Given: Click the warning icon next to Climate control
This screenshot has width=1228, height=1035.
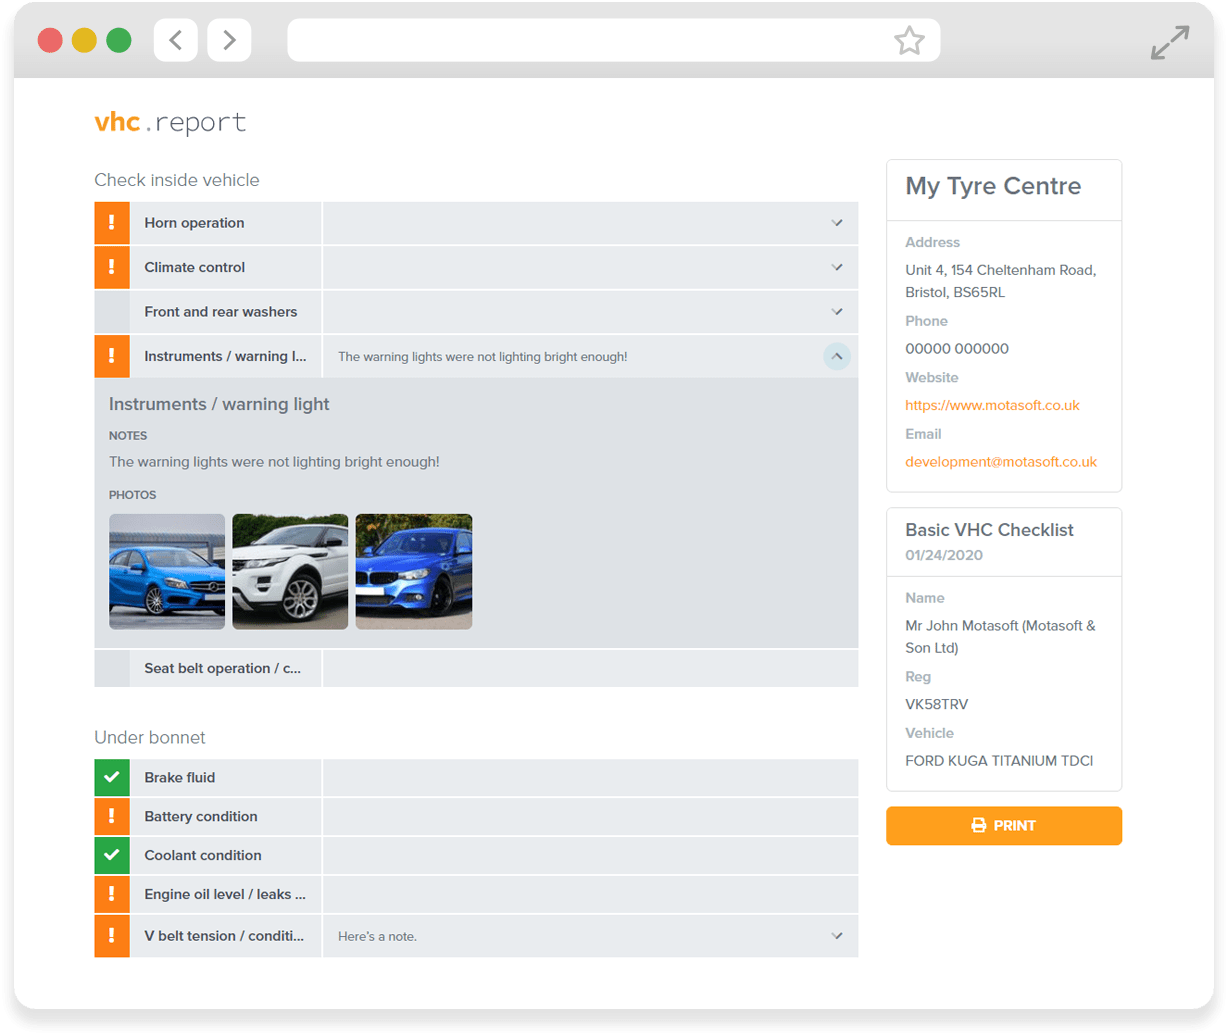Looking at the screenshot, I should (x=112, y=267).
